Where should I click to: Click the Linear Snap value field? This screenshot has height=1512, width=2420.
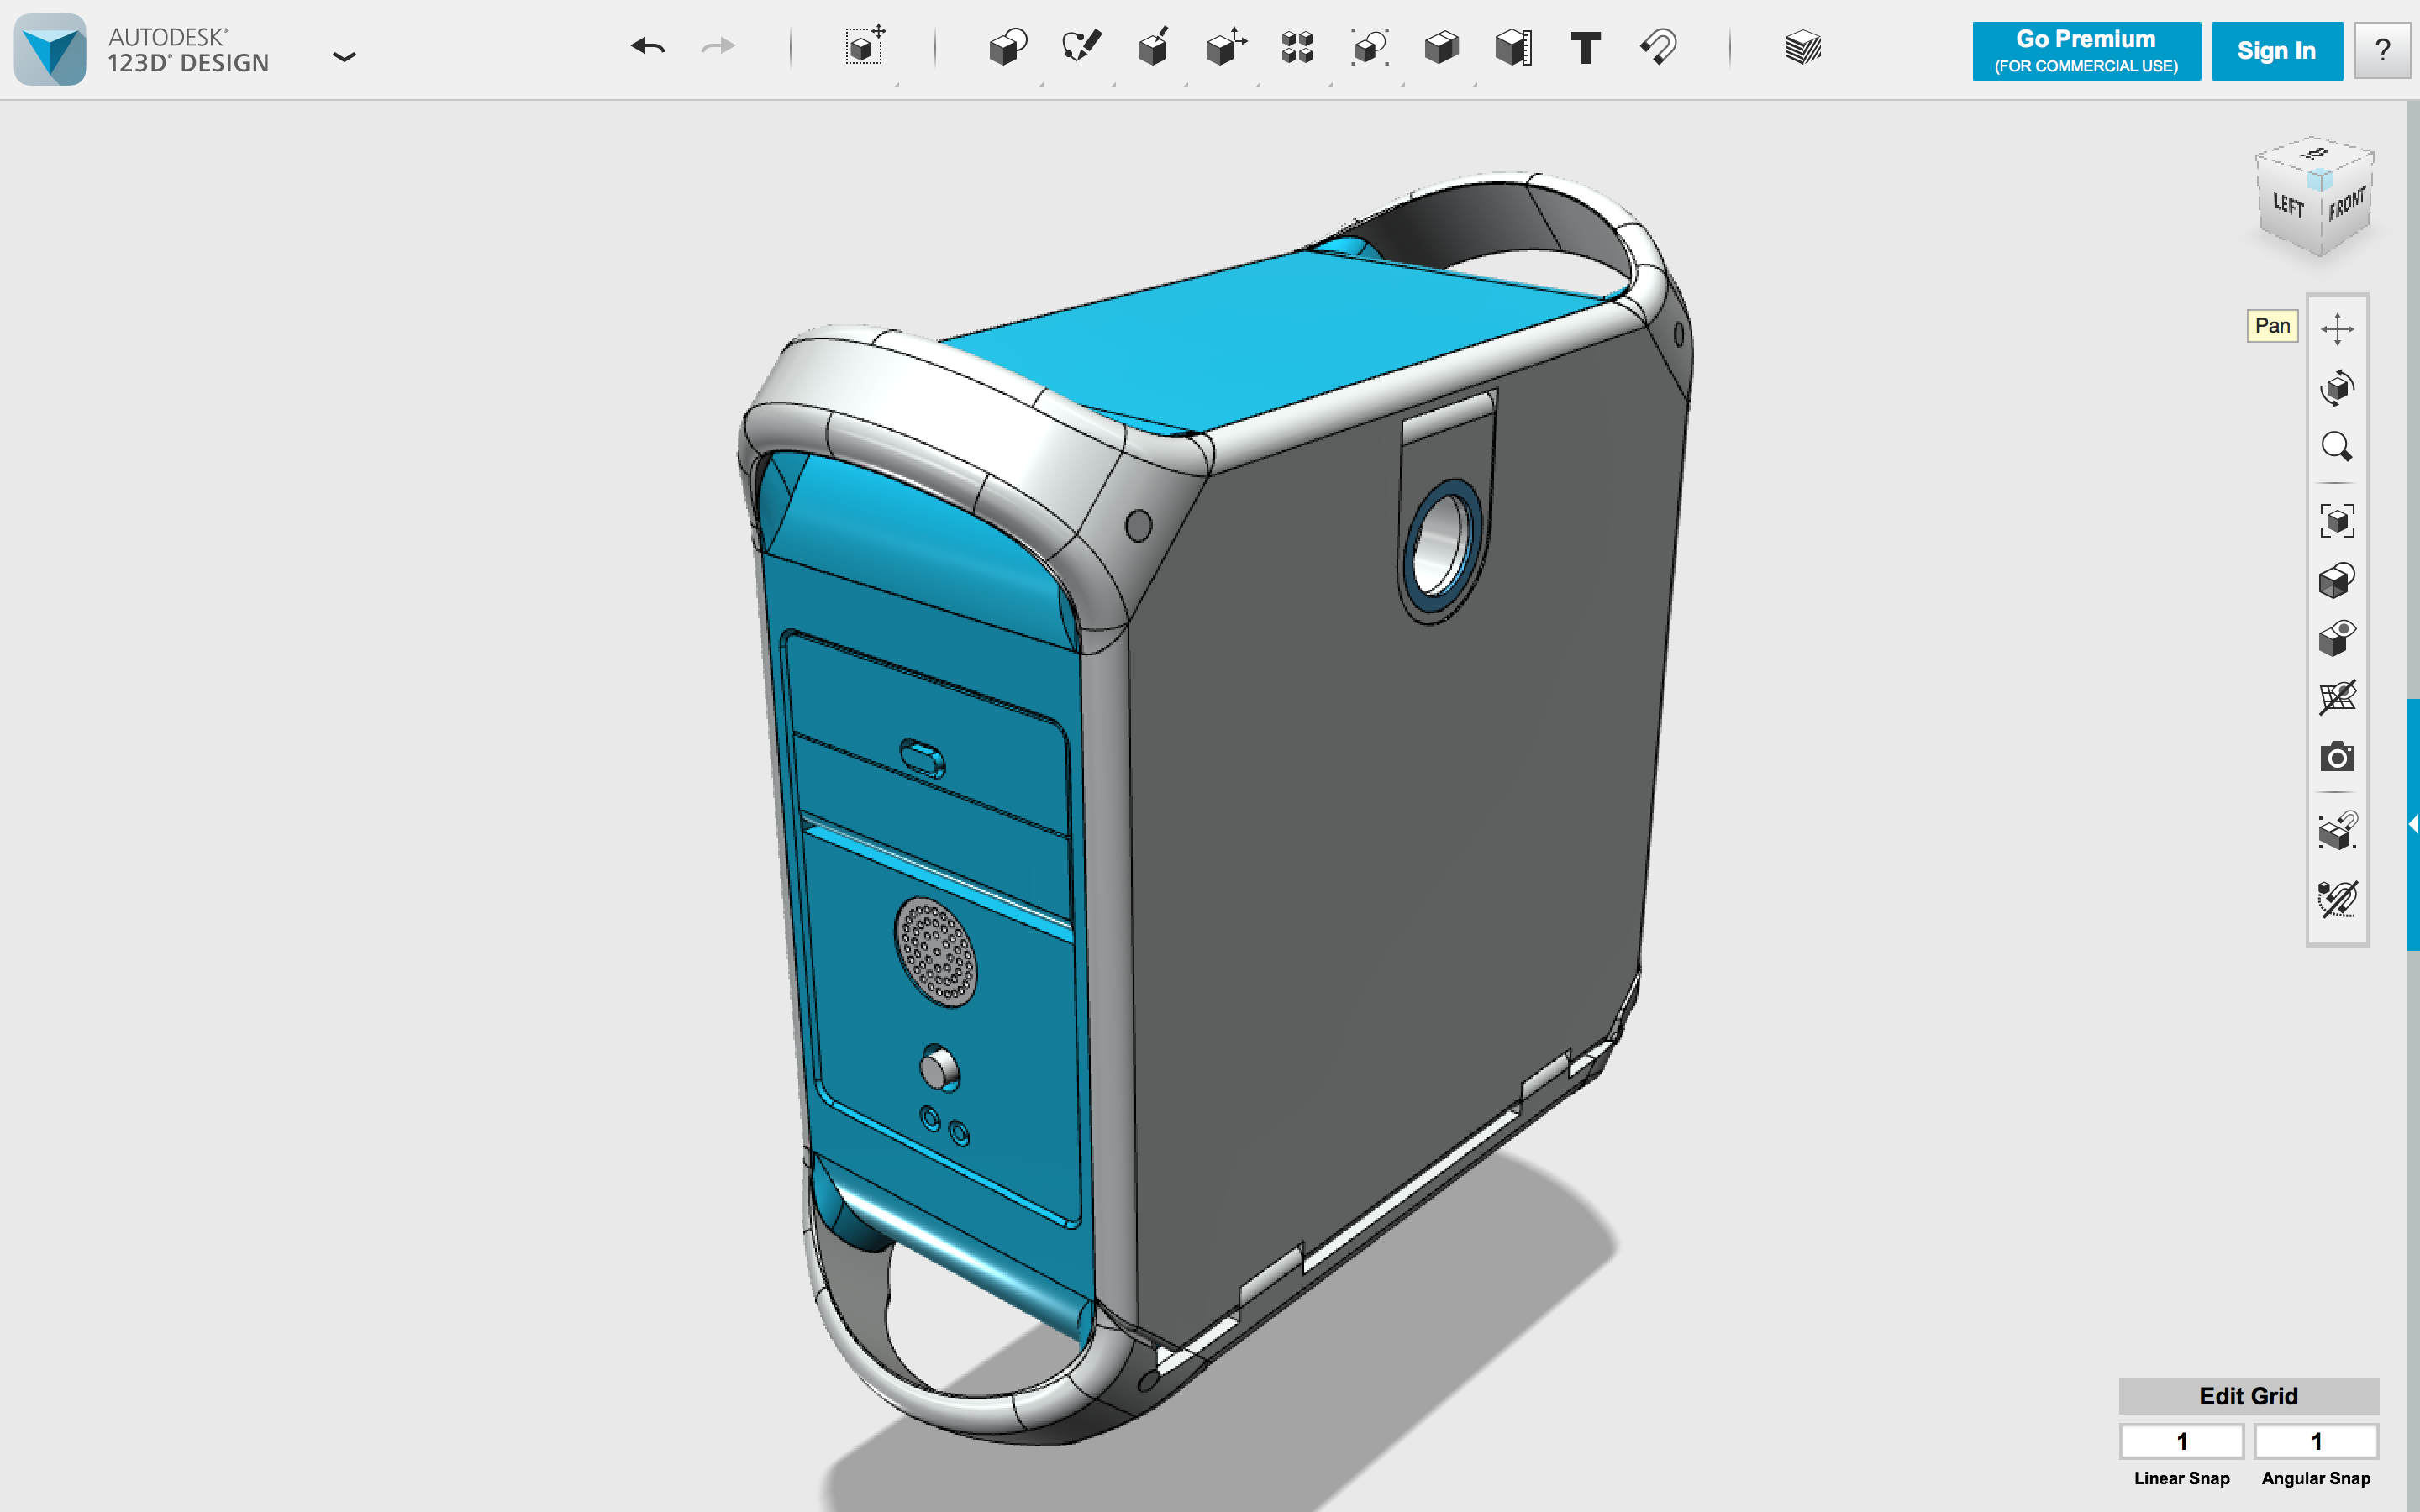point(2181,1441)
